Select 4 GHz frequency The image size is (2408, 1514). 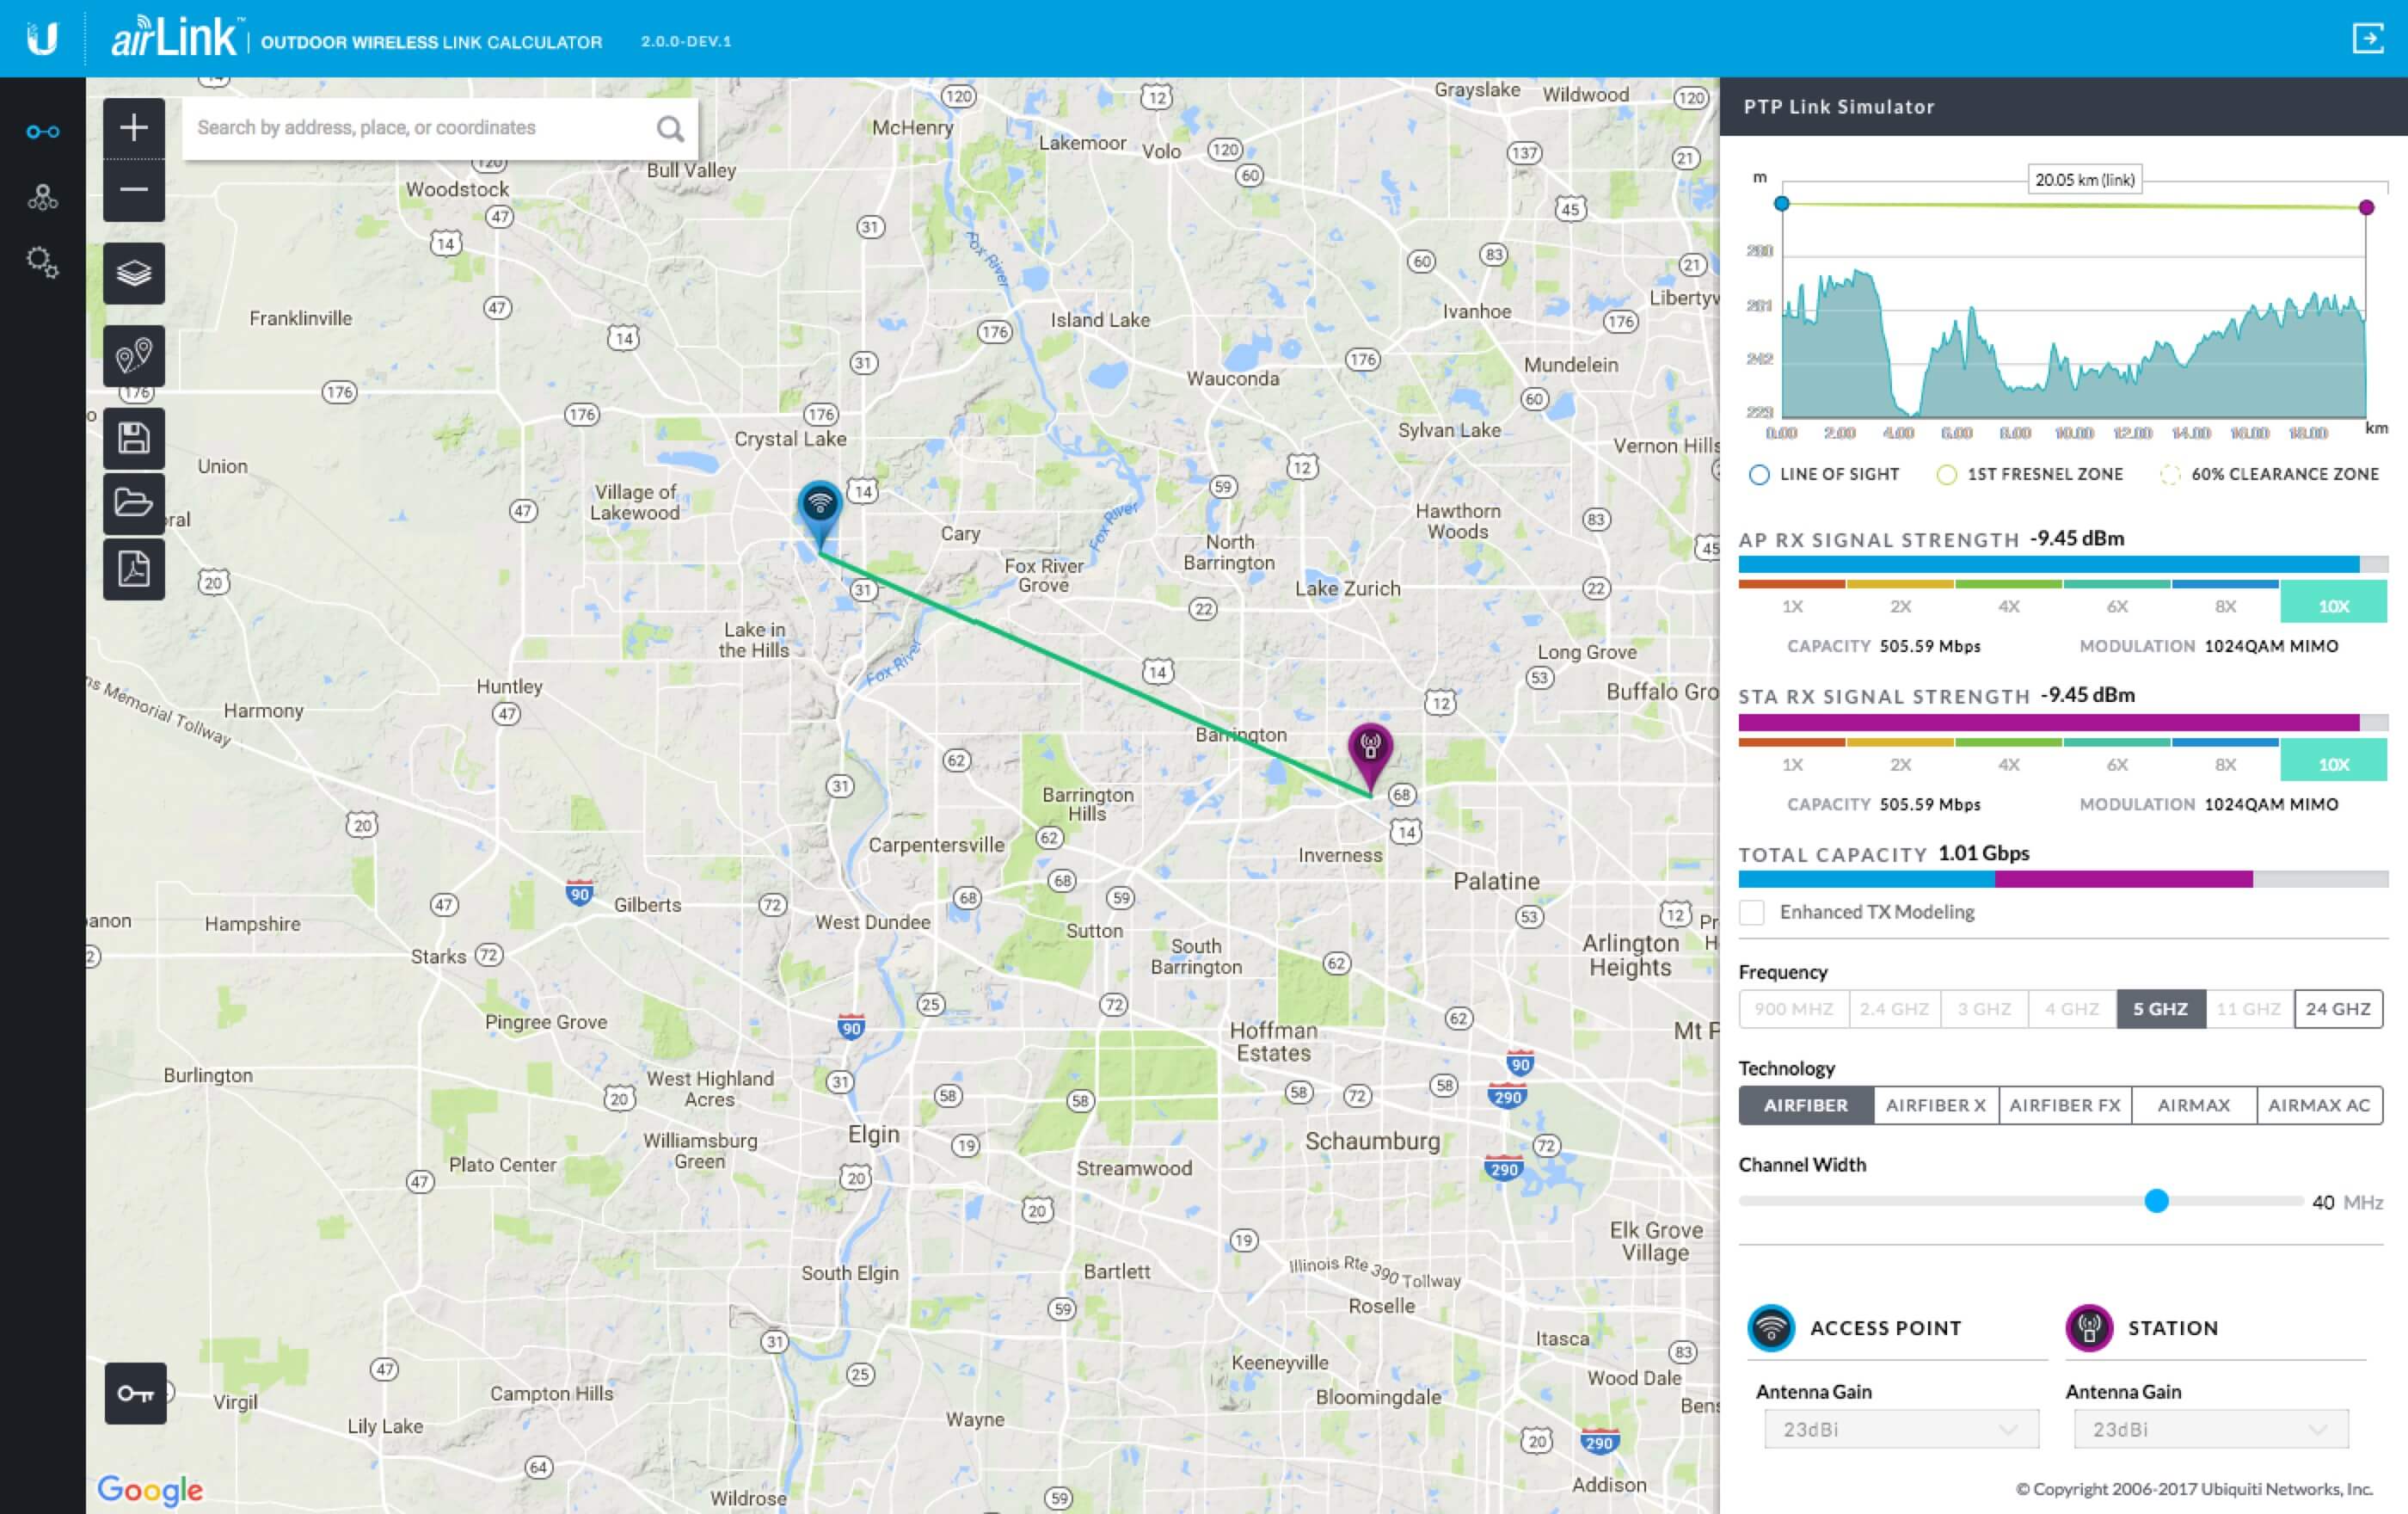click(x=2072, y=1009)
